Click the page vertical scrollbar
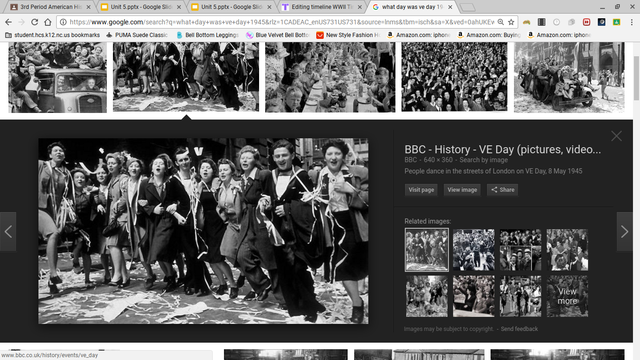 coord(636,78)
